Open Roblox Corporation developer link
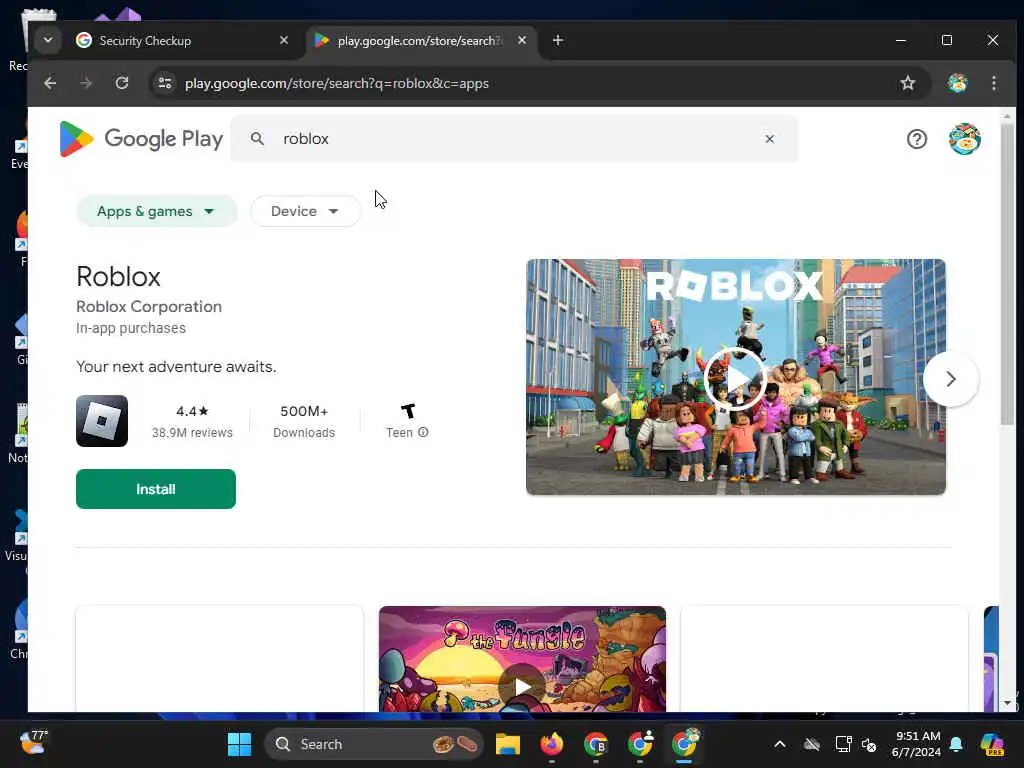Viewport: 1024px width, 768px height. pos(149,306)
